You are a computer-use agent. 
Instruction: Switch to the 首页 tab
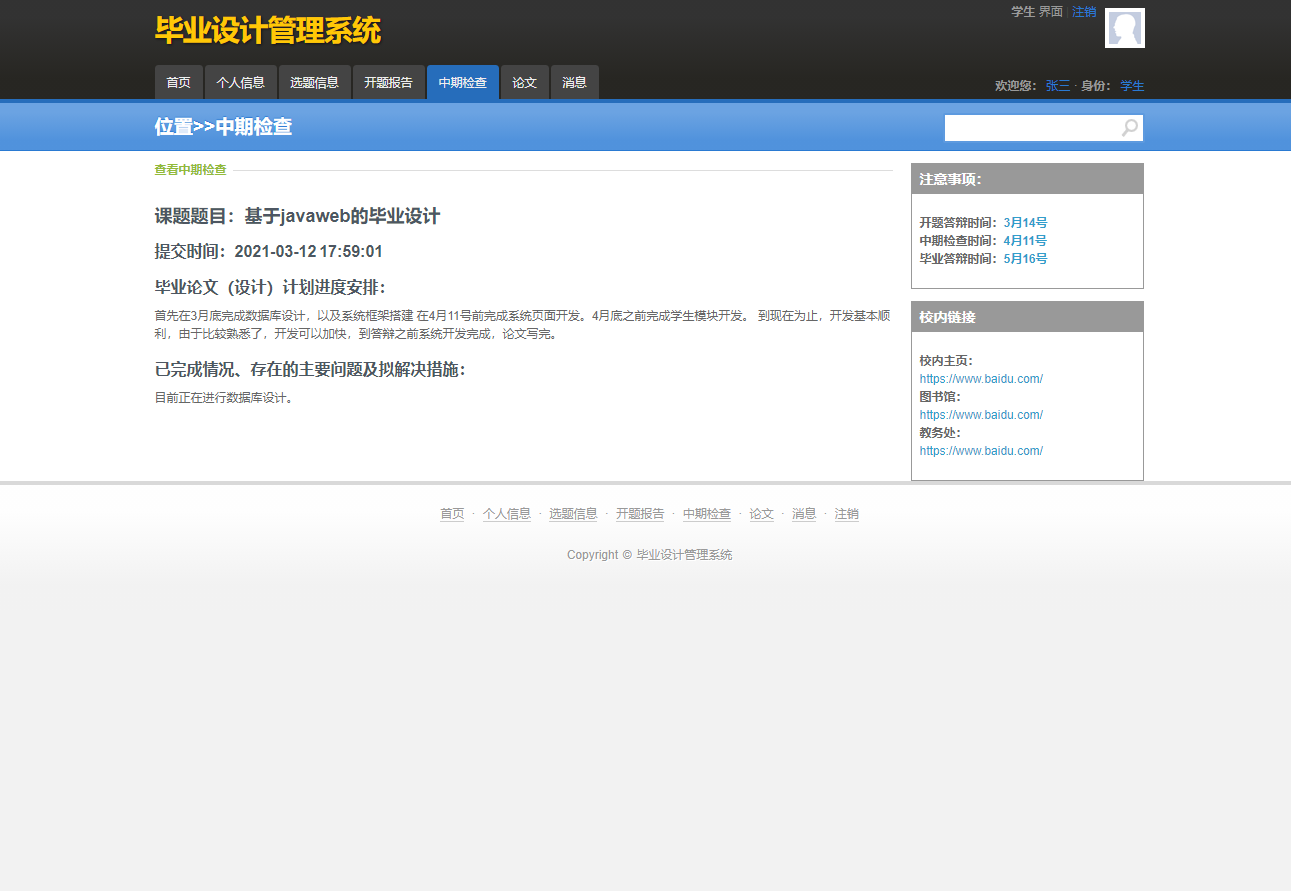click(178, 82)
